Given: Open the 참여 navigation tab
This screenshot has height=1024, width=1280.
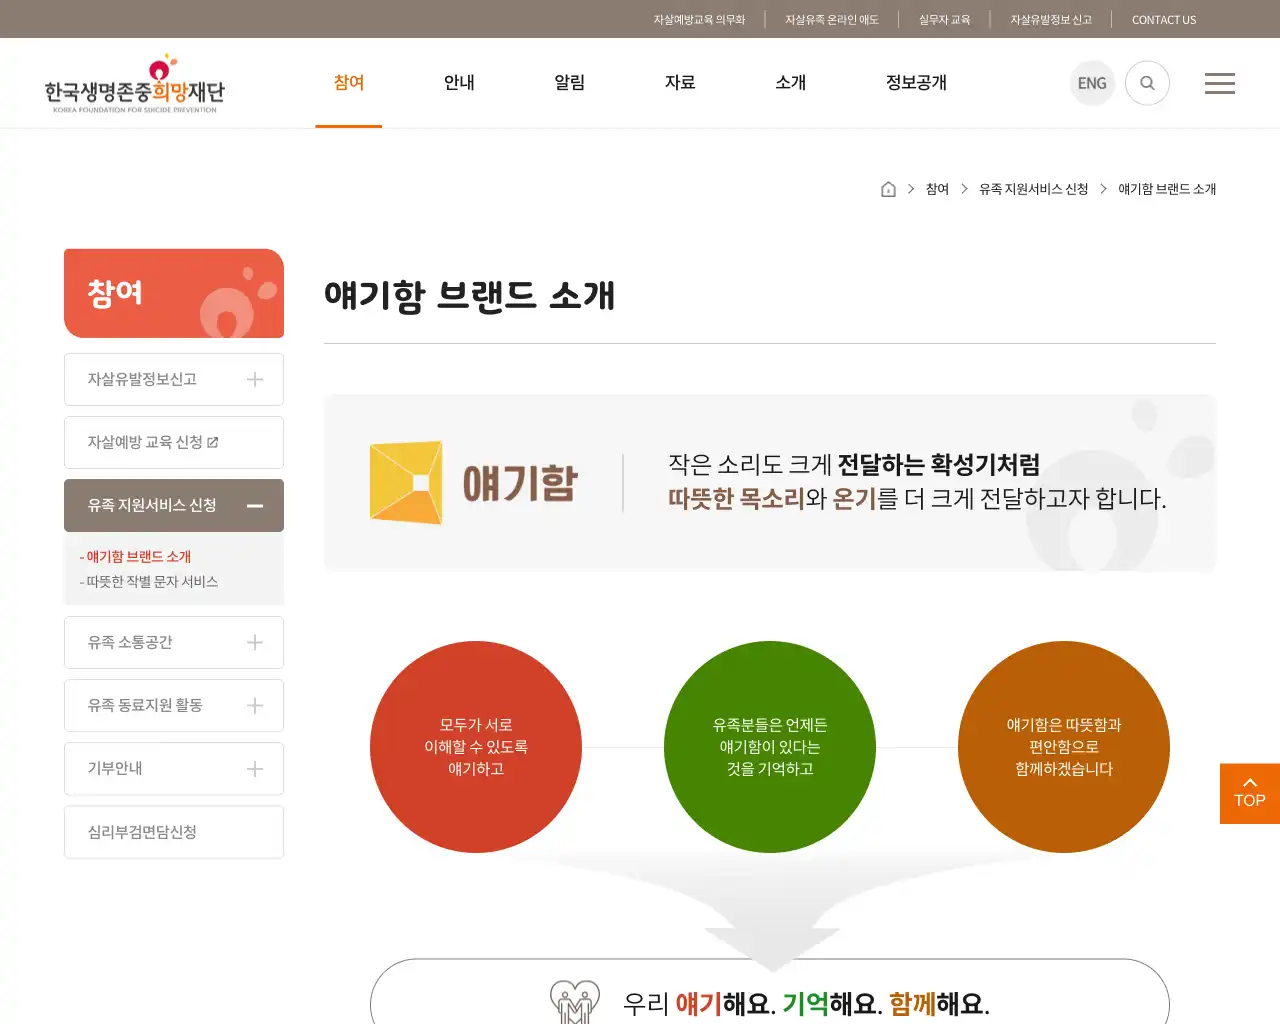Looking at the screenshot, I should pos(348,83).
